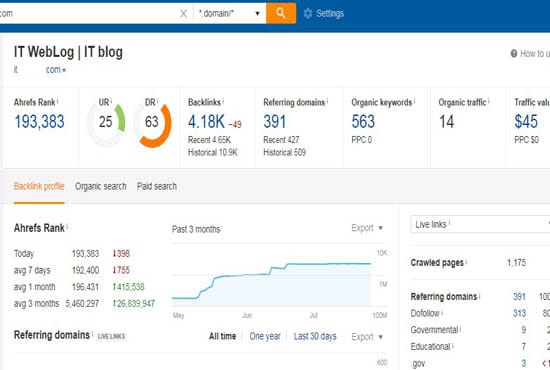
Task: Open Backlinks count 4.18K
Action: point(206,122)
